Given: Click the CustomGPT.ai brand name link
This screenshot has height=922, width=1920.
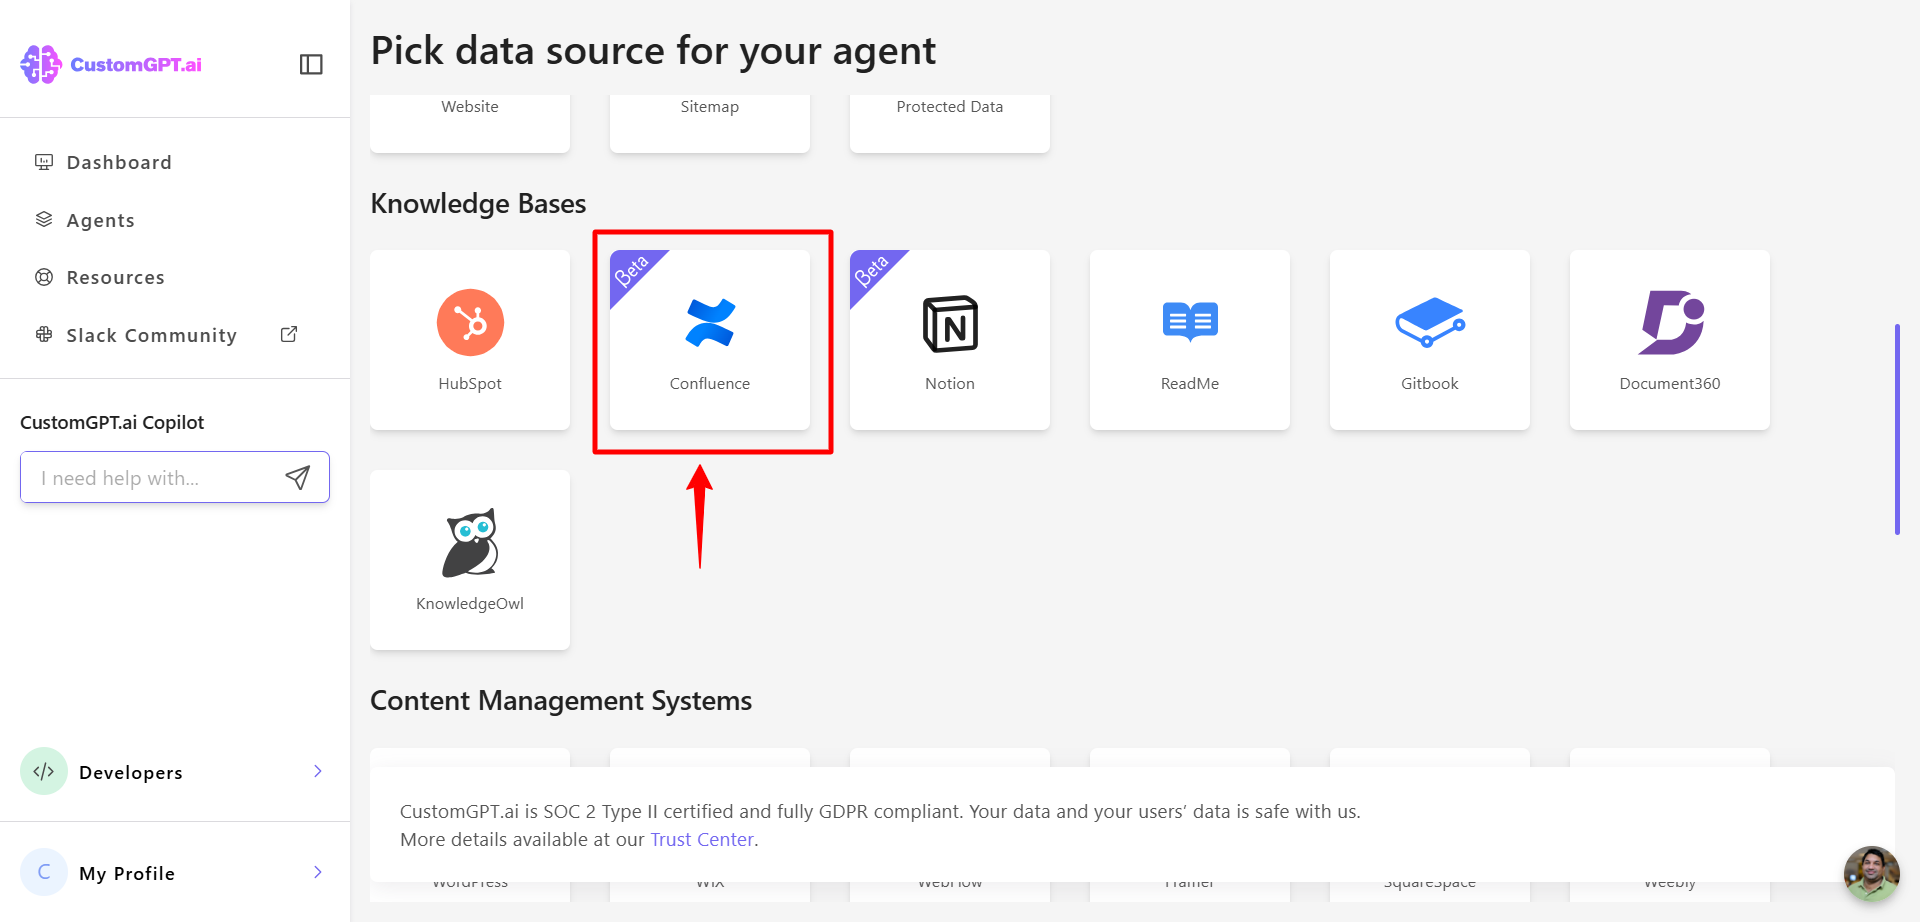Looking at the screenshot, I should pos(136,64).
